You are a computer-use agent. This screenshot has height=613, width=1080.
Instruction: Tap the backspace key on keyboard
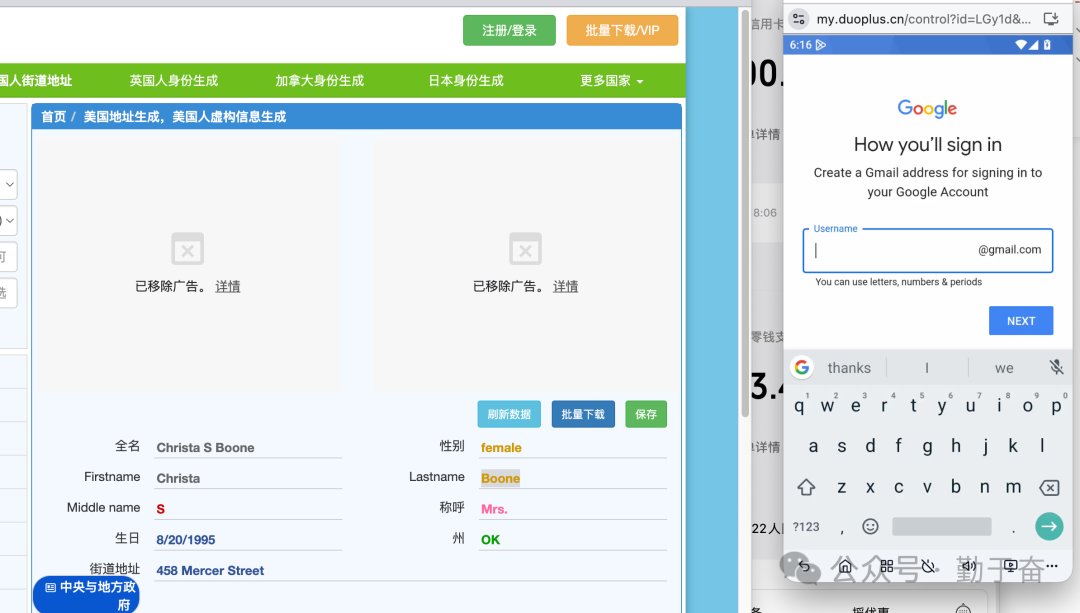point(1049,488)
